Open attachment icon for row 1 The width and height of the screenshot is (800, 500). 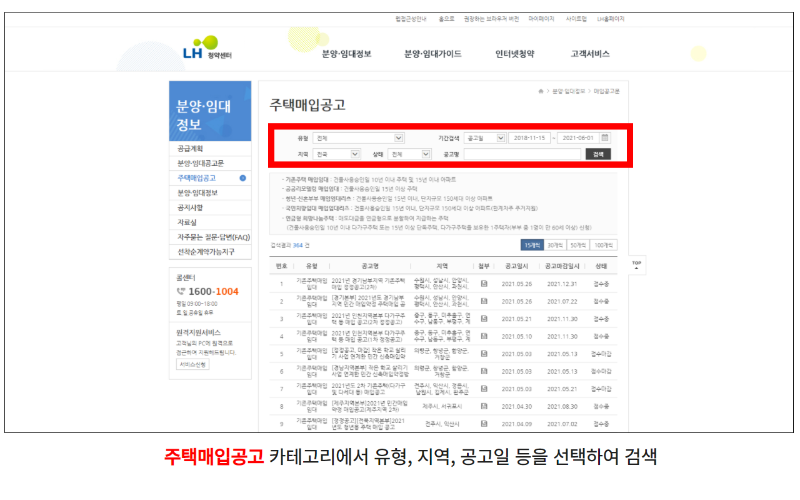[x=484, y=284]
